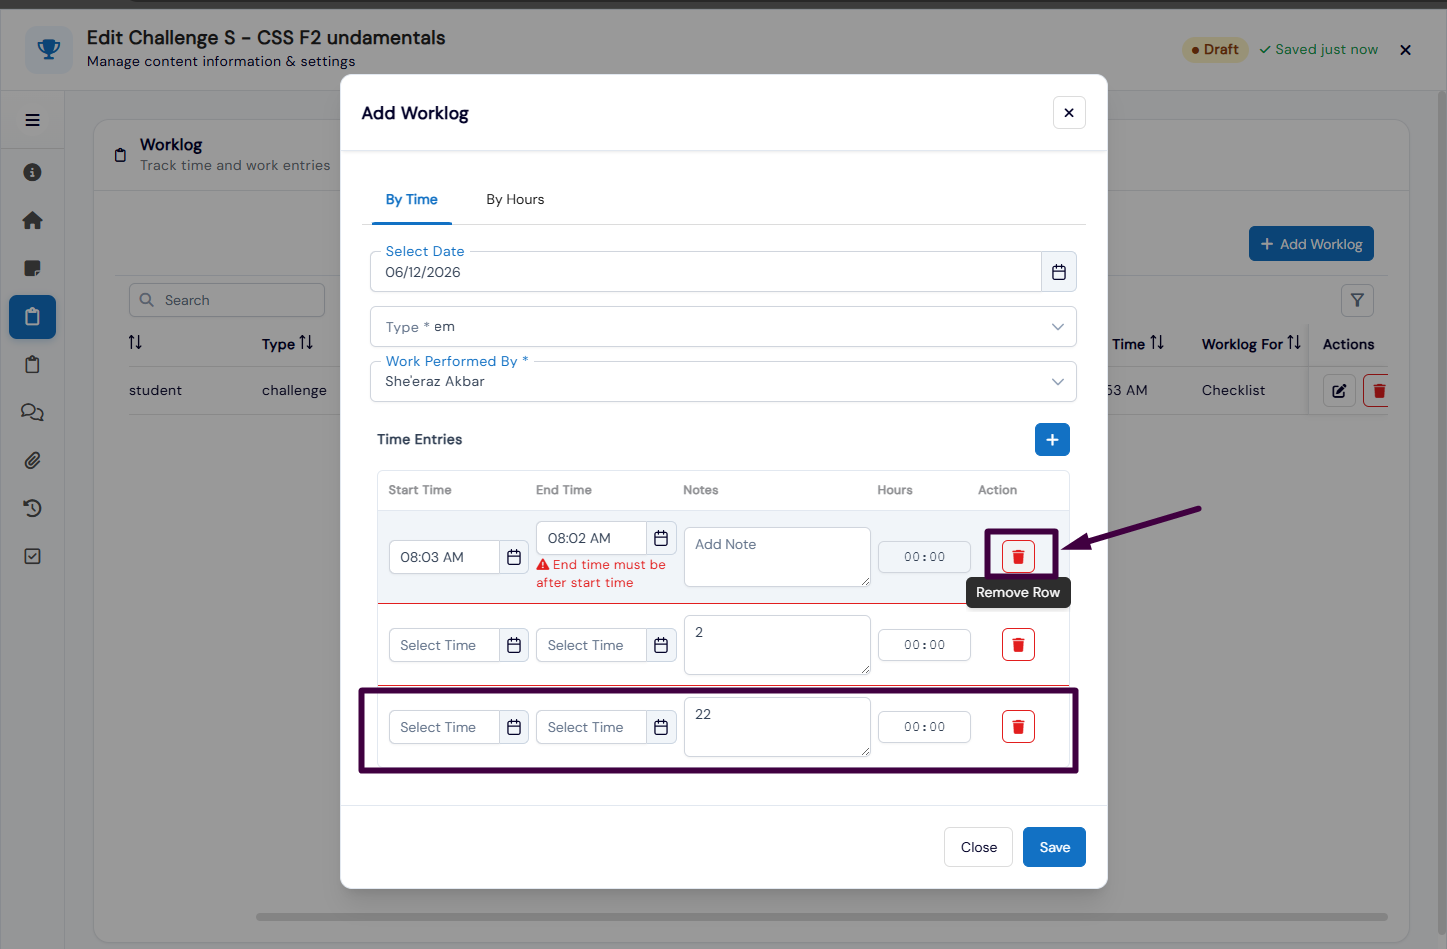Click the 'Time Entries' heading
Viewport: 1447px width, 949px height.
tap(419, 439)
